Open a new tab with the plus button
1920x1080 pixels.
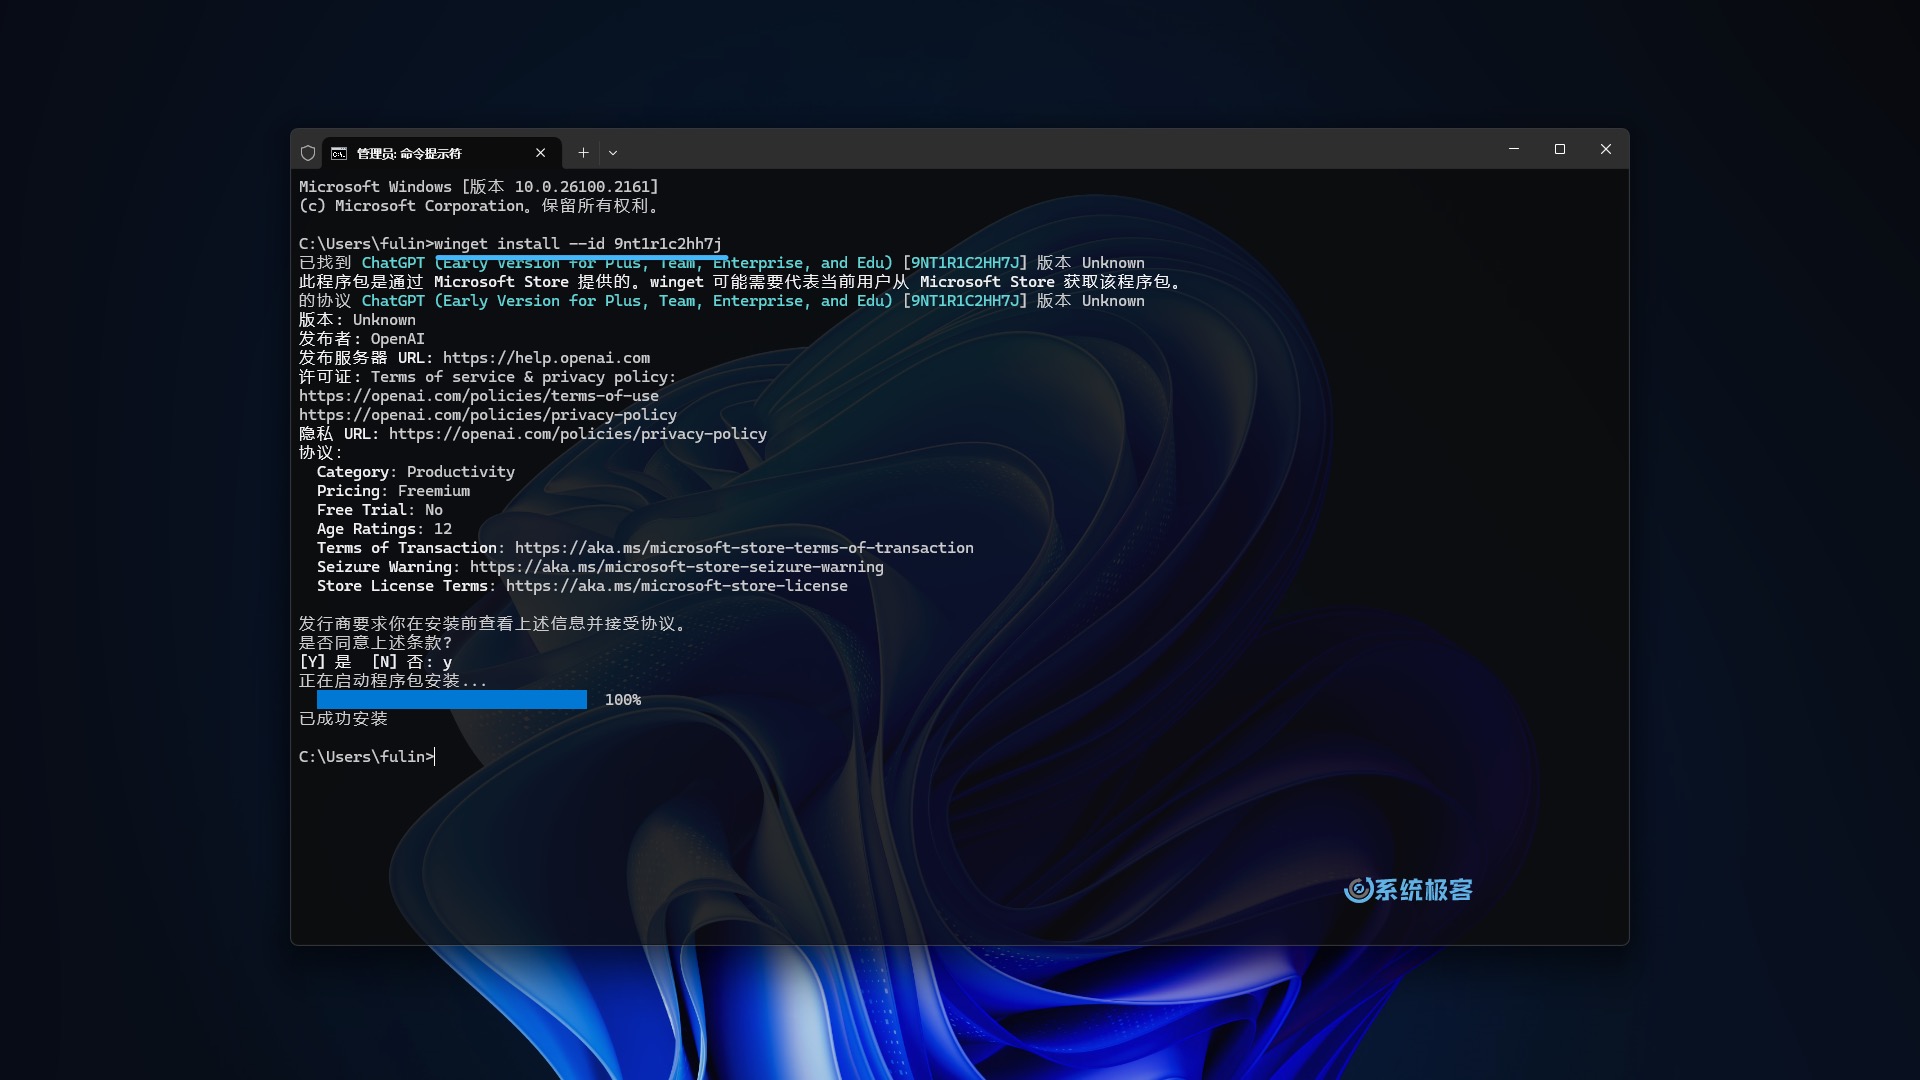(583, 153)
